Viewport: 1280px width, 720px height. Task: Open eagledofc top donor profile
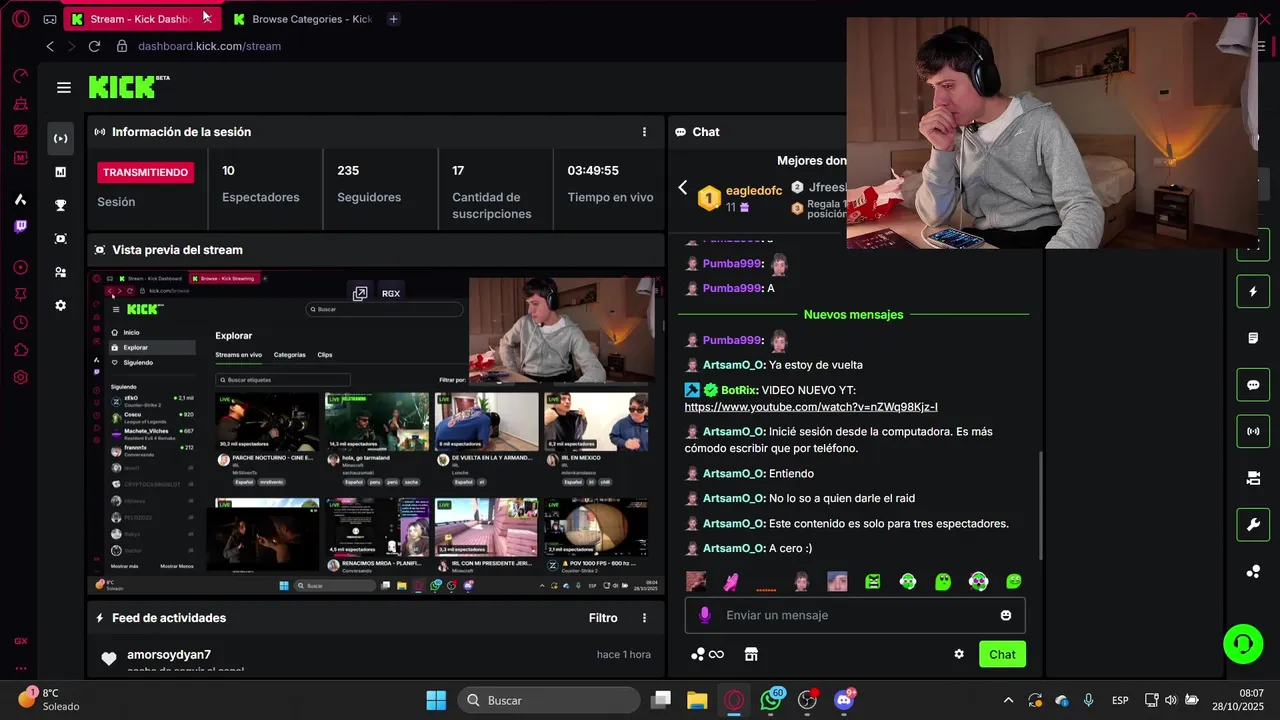[754, 191]
